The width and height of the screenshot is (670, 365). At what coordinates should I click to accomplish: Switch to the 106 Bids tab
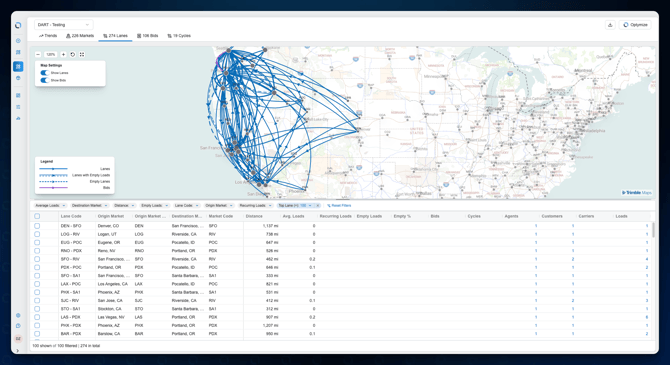click(147, 36)
